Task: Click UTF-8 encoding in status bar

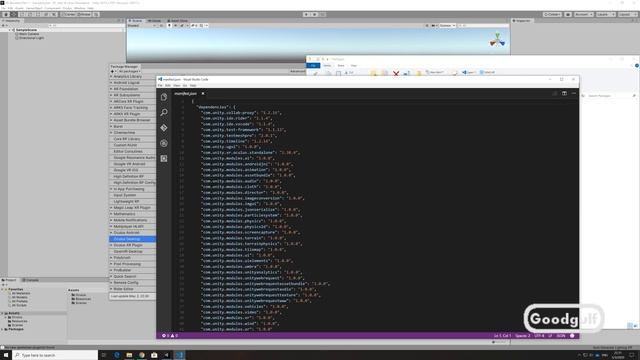Action: (539, 336)
